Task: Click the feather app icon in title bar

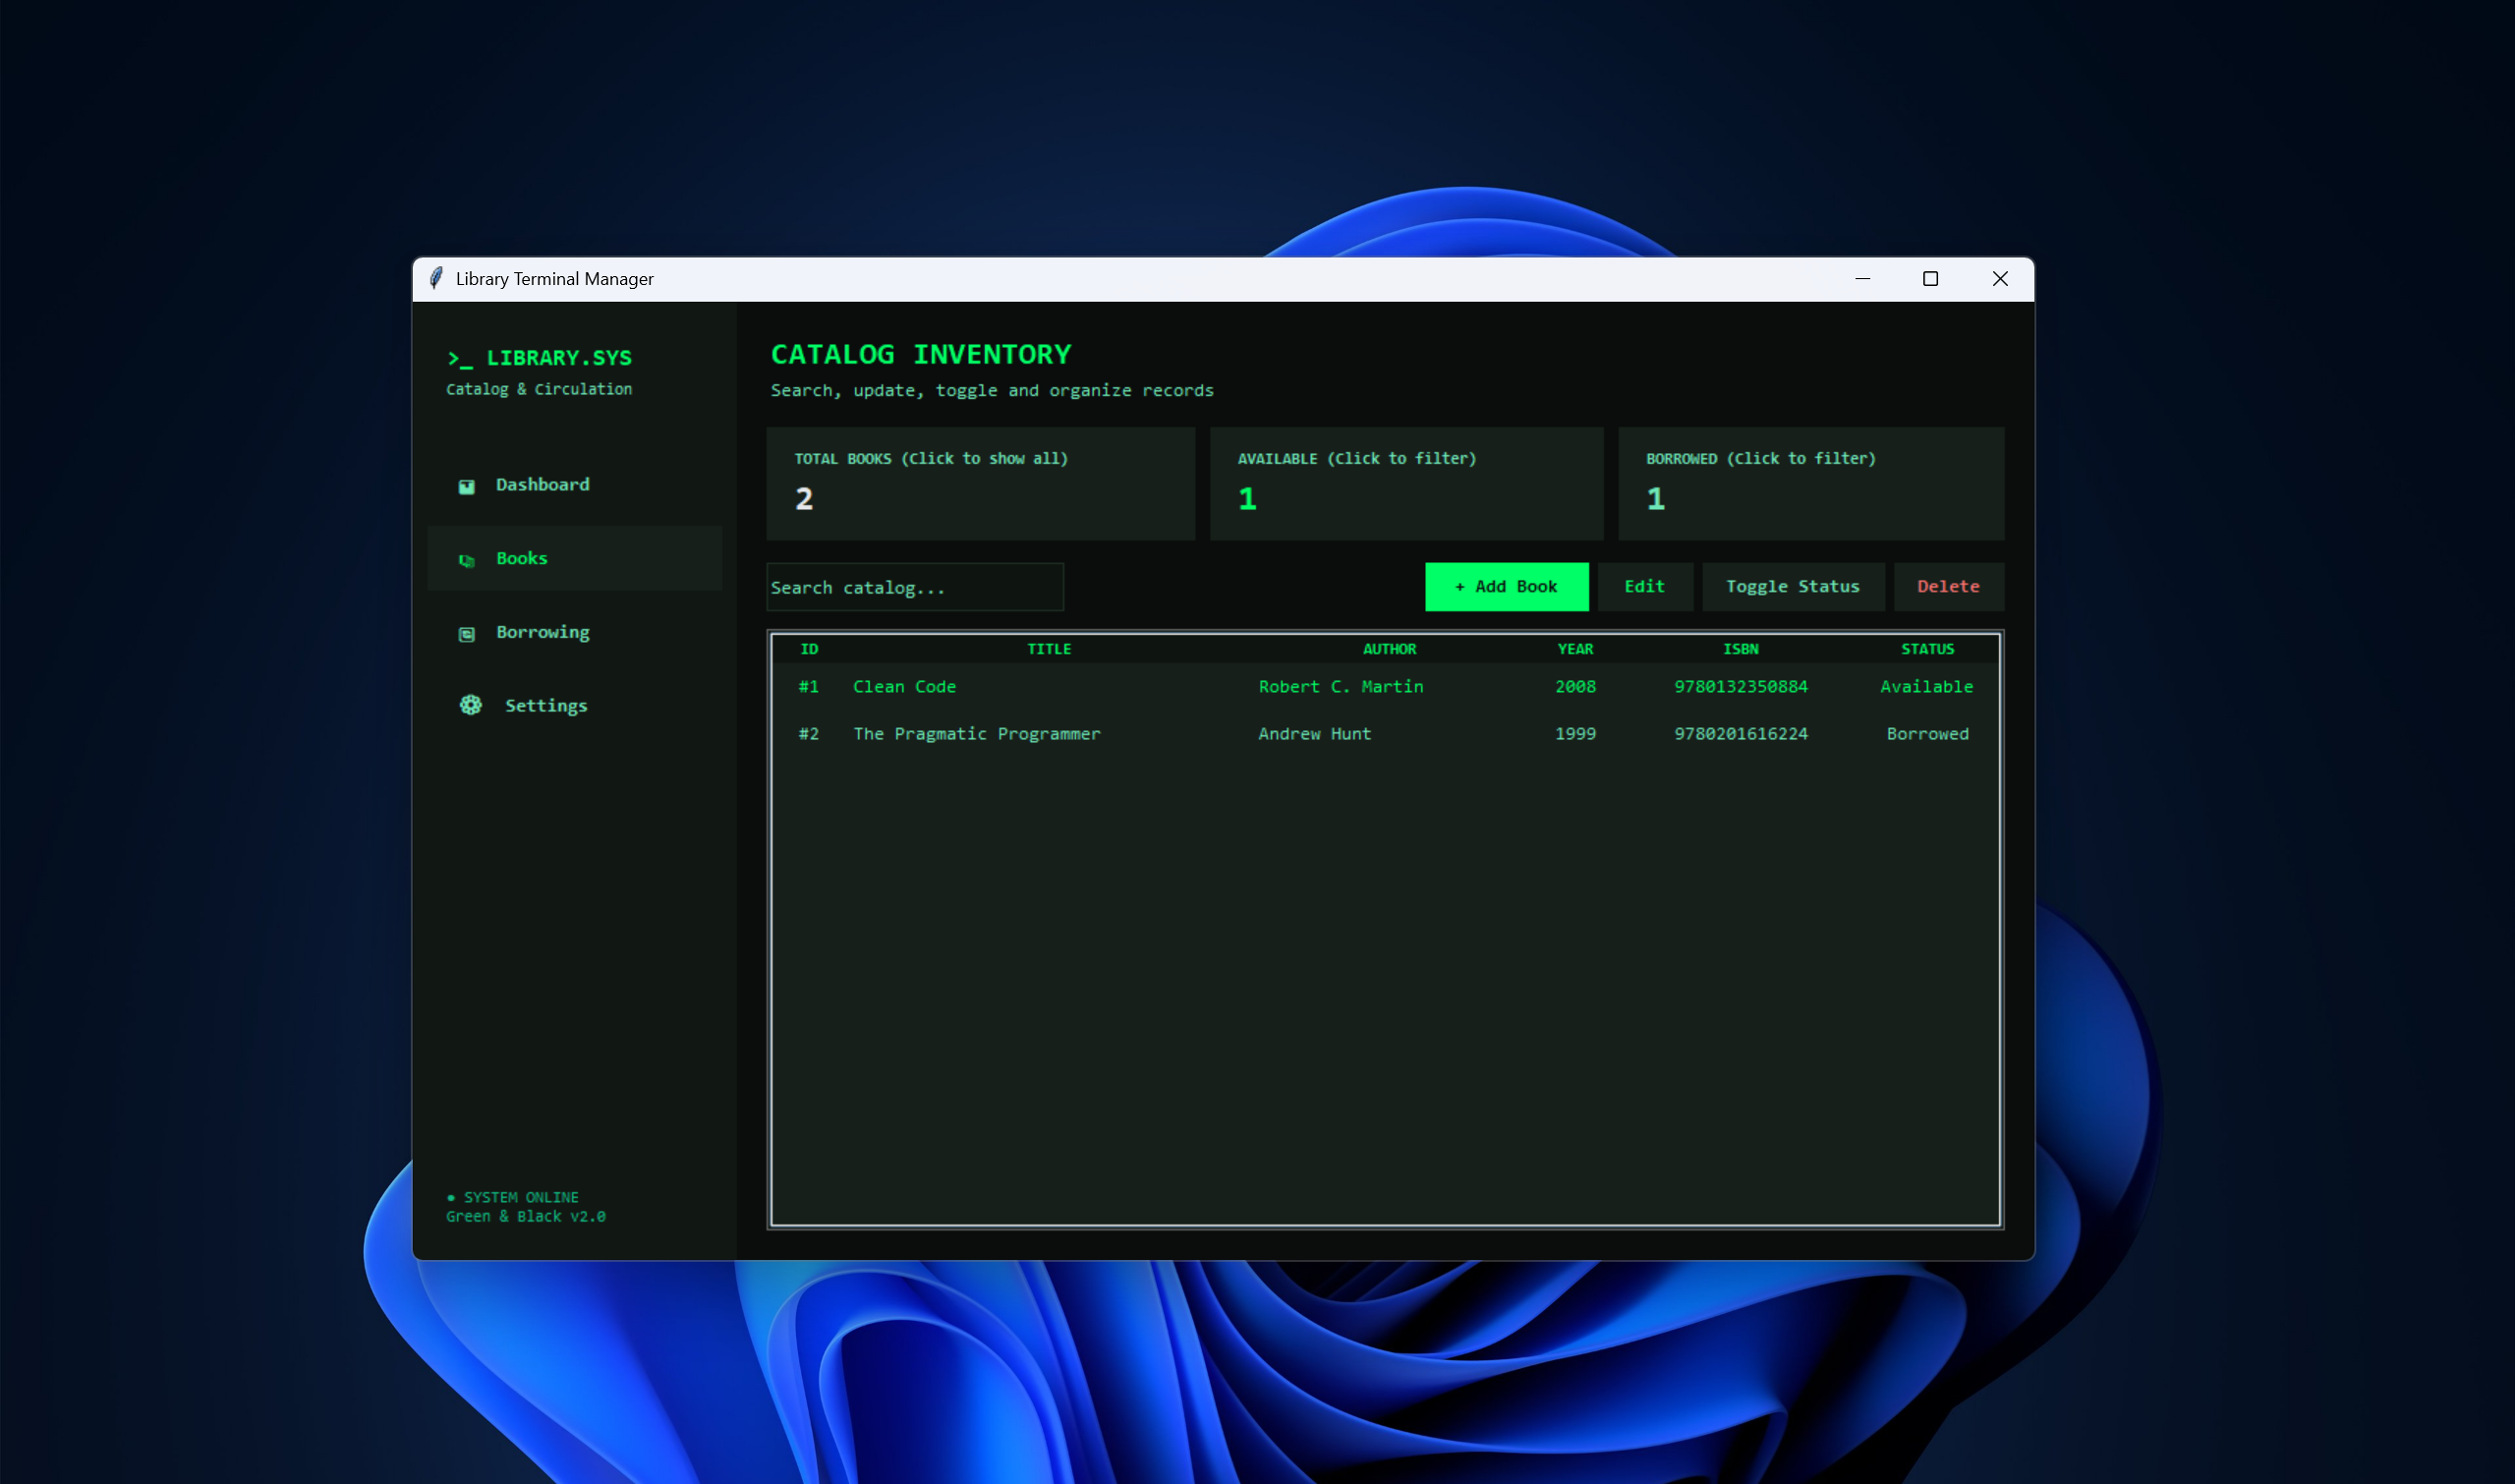Action: (436, 278)
